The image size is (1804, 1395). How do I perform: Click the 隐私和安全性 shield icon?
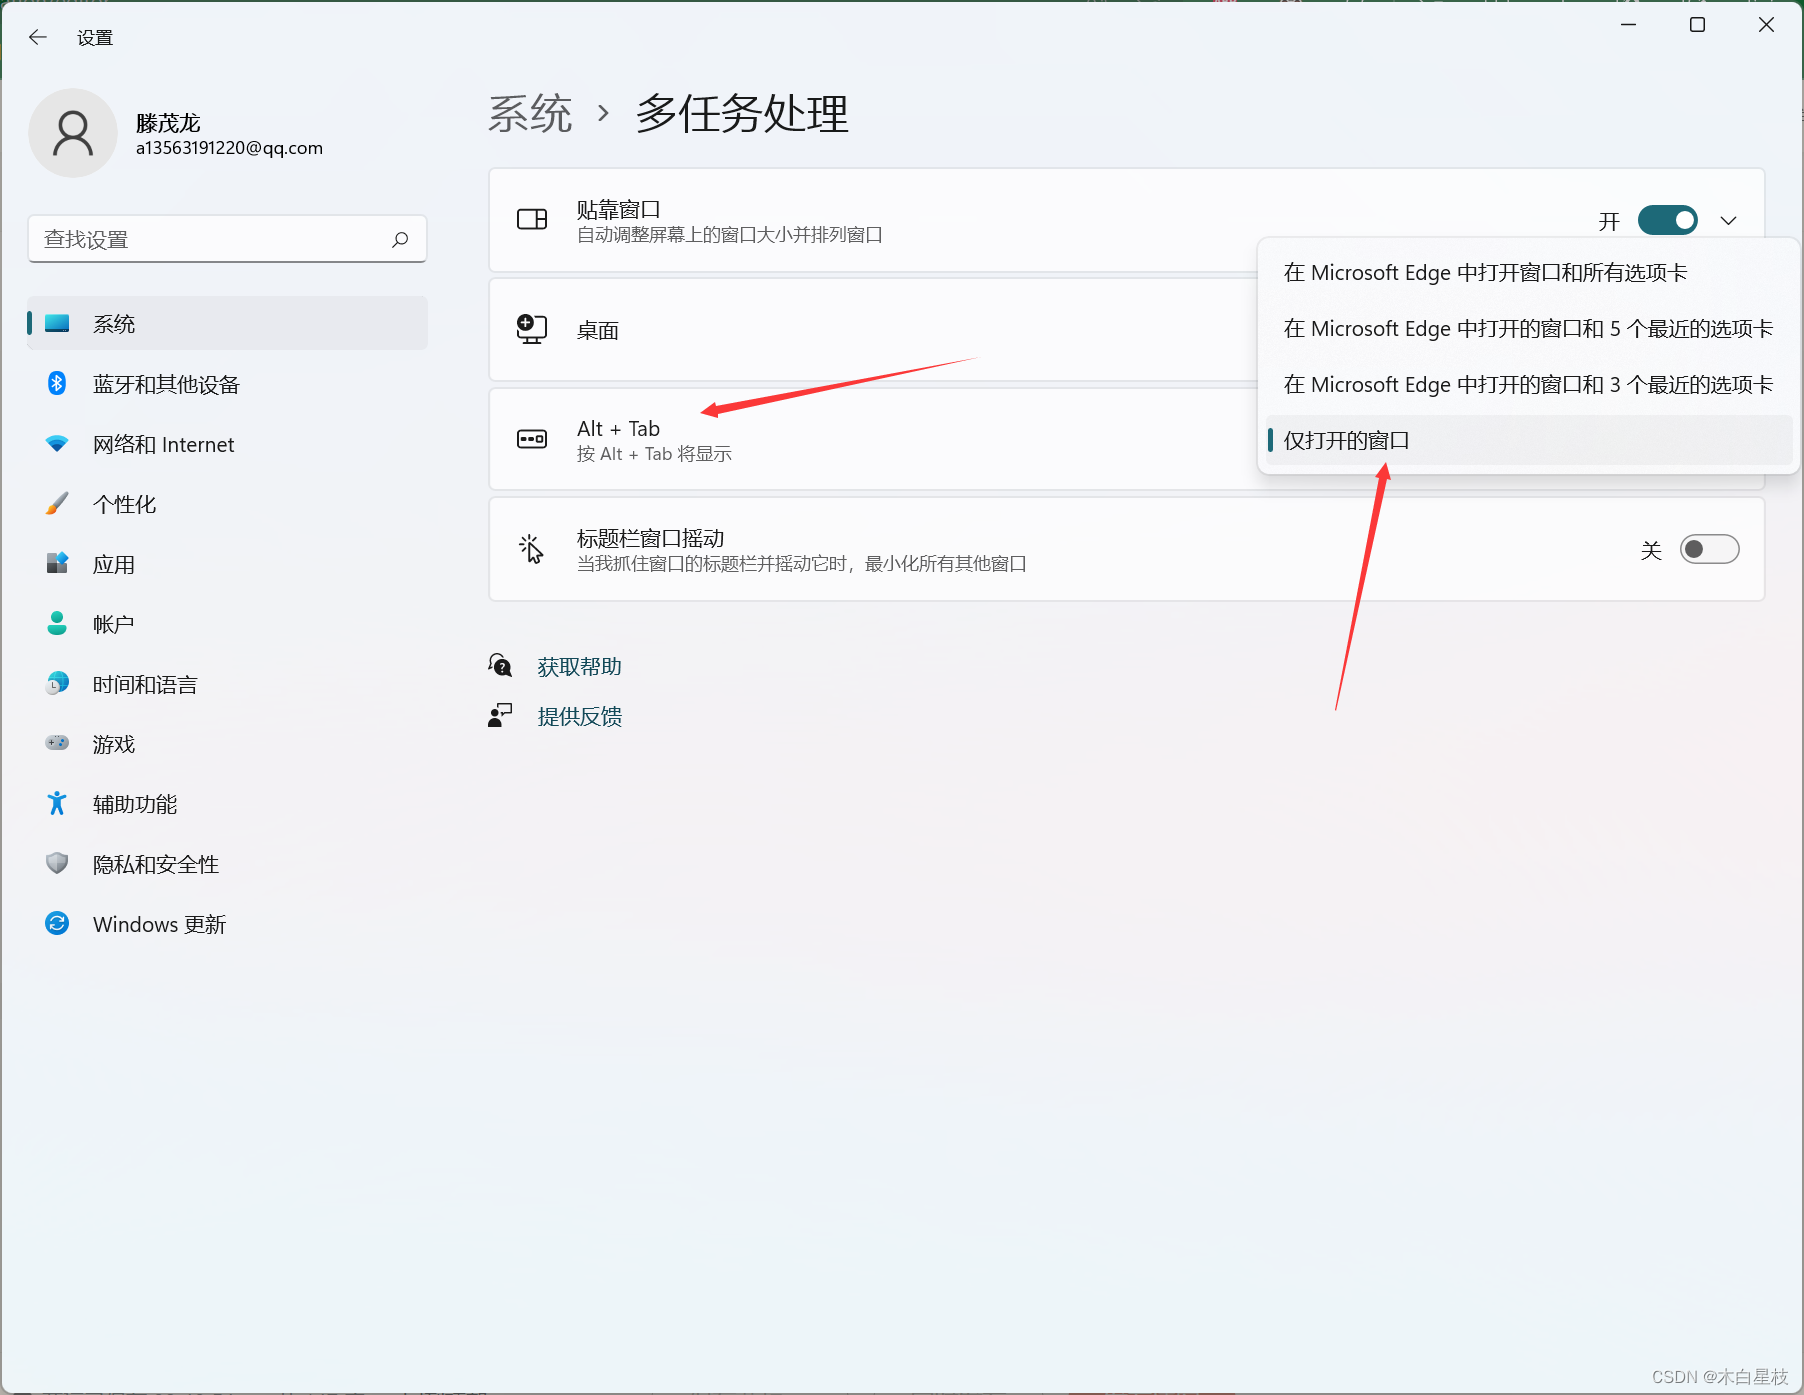(57, 863)
